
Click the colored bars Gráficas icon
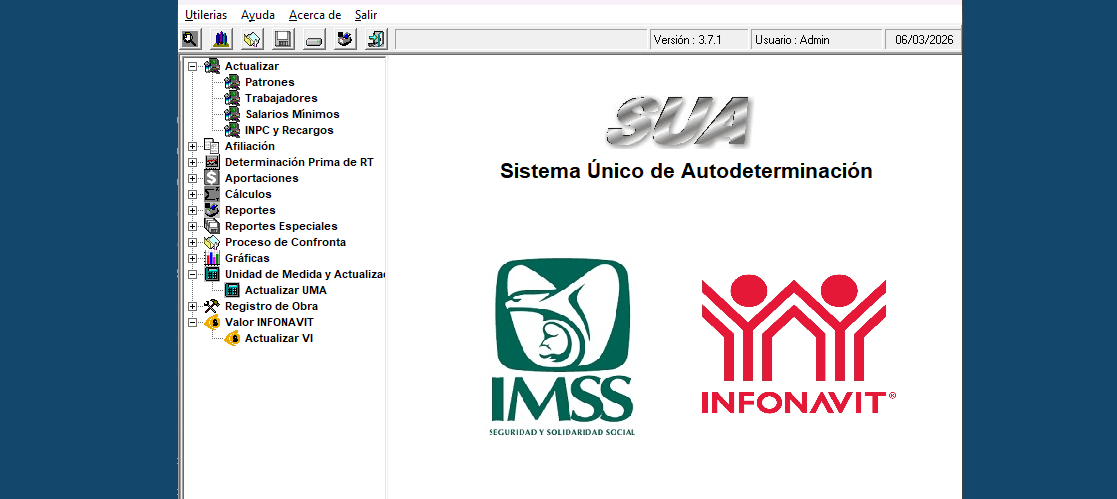[212, 258]
